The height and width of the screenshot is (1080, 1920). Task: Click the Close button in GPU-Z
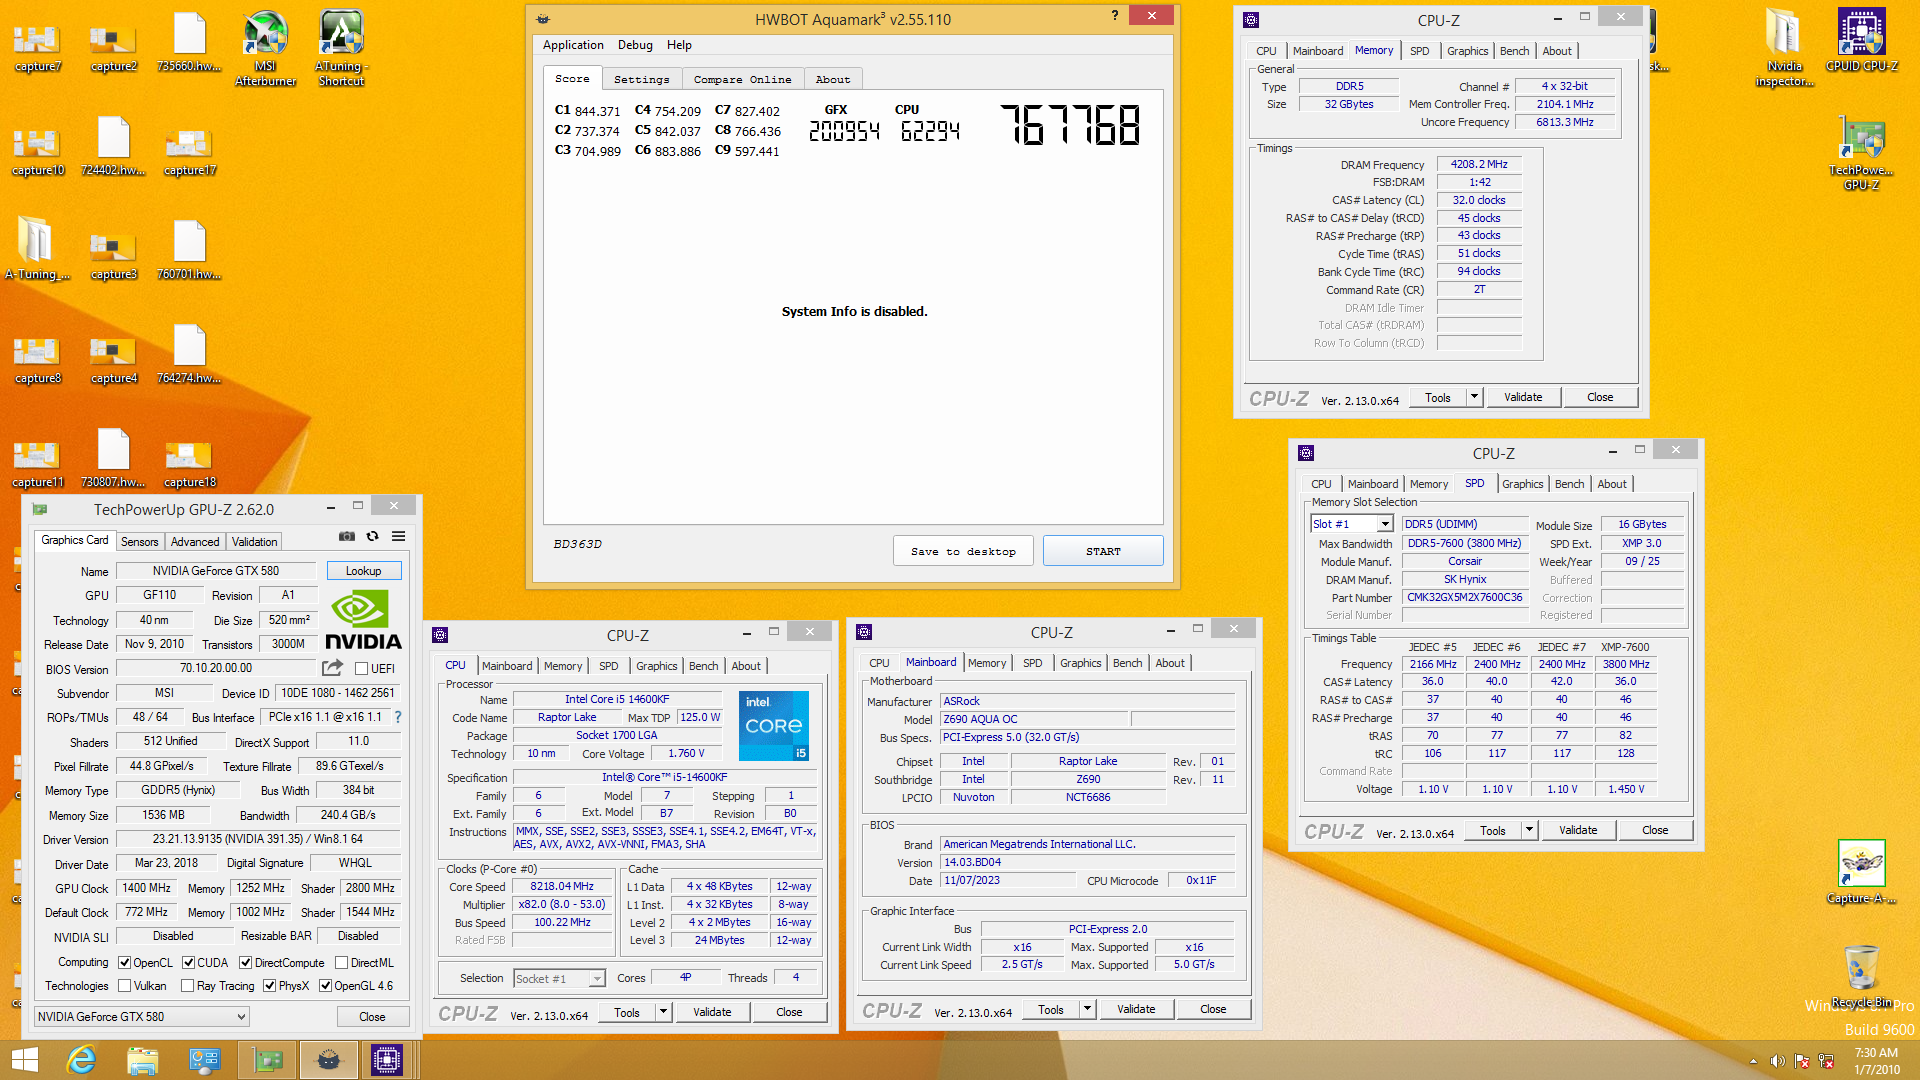pos(372,1017)
